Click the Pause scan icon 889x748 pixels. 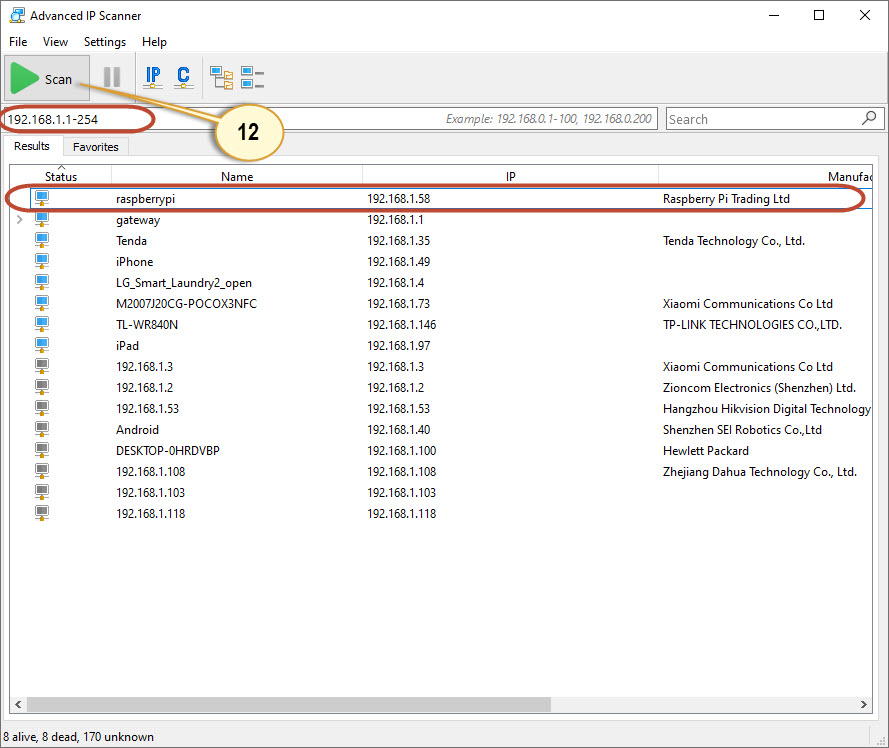[112, 78]
